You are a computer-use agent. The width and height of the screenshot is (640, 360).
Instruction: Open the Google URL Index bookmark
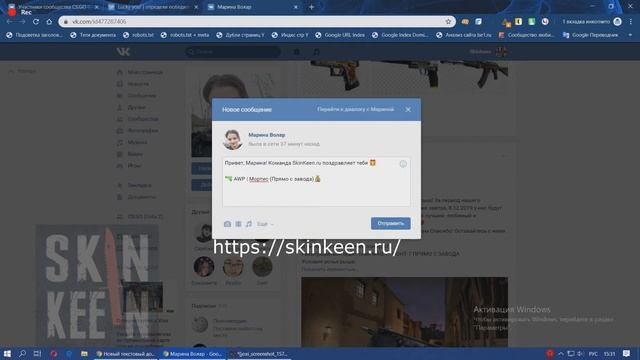[340, 35]
